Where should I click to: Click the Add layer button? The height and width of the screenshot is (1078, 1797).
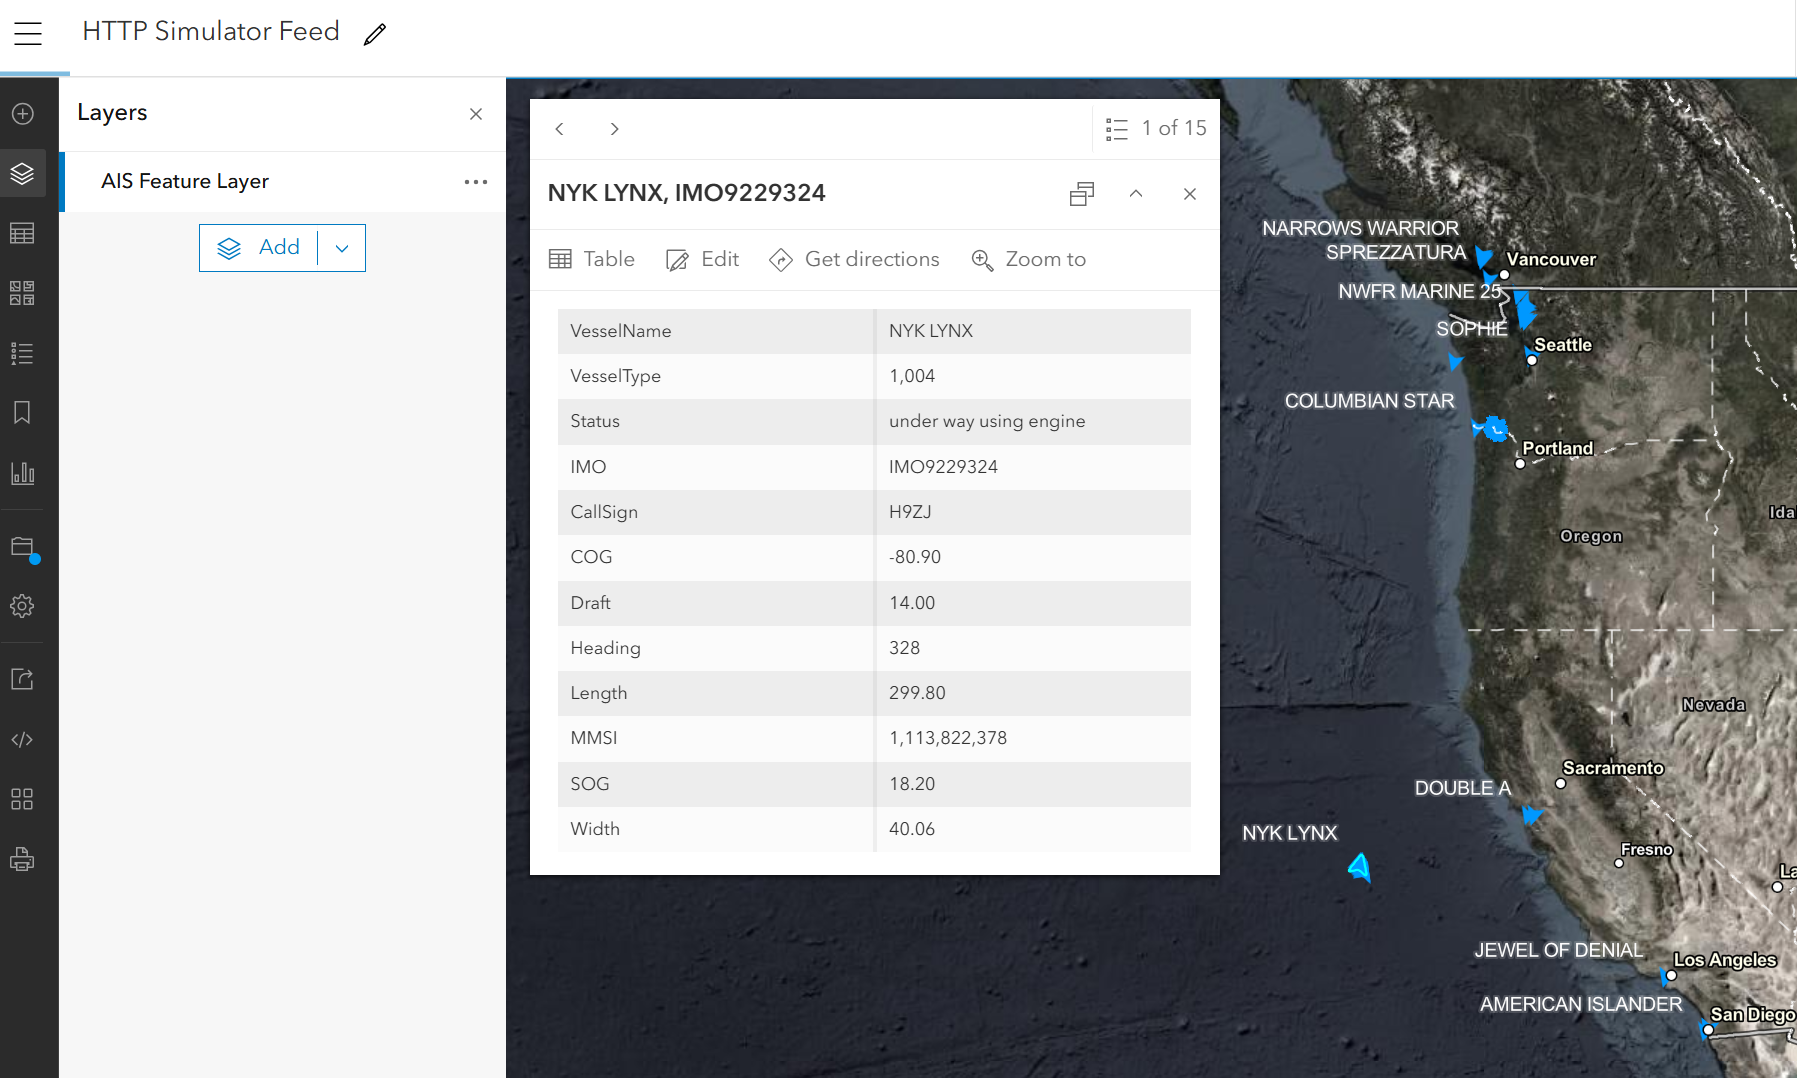click(x=259, y=248)
